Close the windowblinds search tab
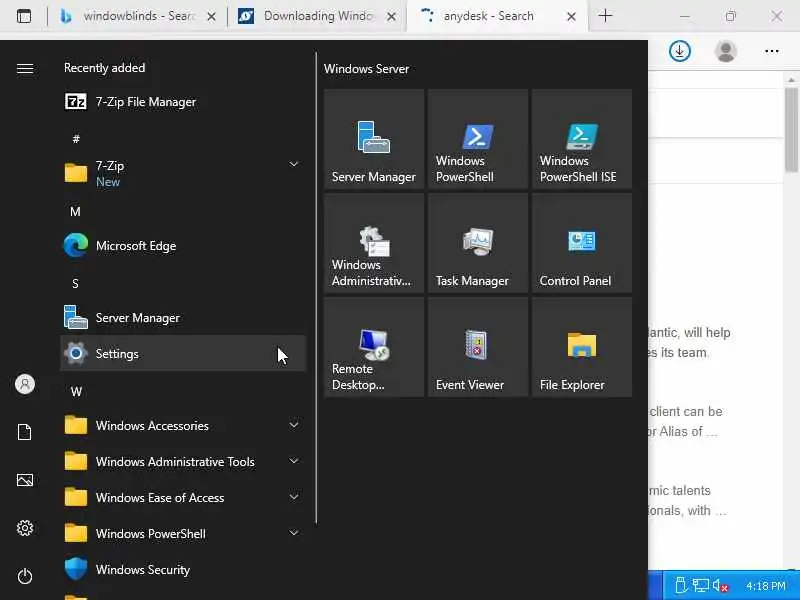Image resolution: width=800 pixels, height=600 pixels. coord(211,17)
